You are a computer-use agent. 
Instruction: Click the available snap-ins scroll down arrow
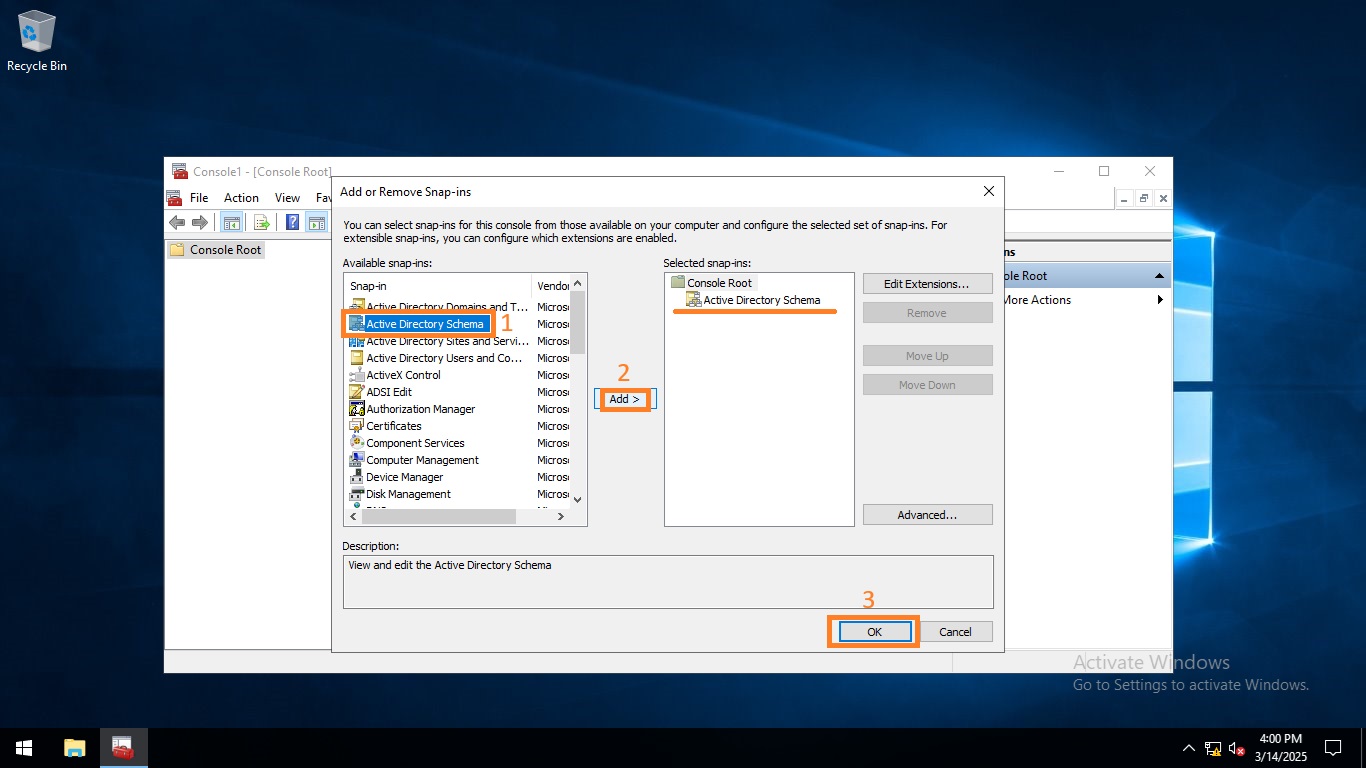click(x=577, y=499)
